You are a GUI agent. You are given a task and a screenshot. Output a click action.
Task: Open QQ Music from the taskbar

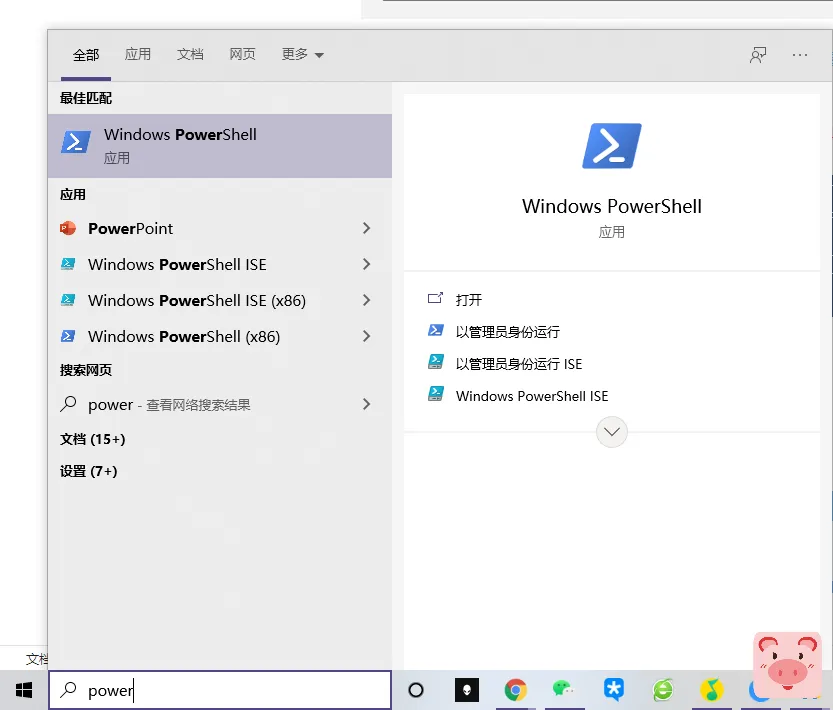point(712,690)
